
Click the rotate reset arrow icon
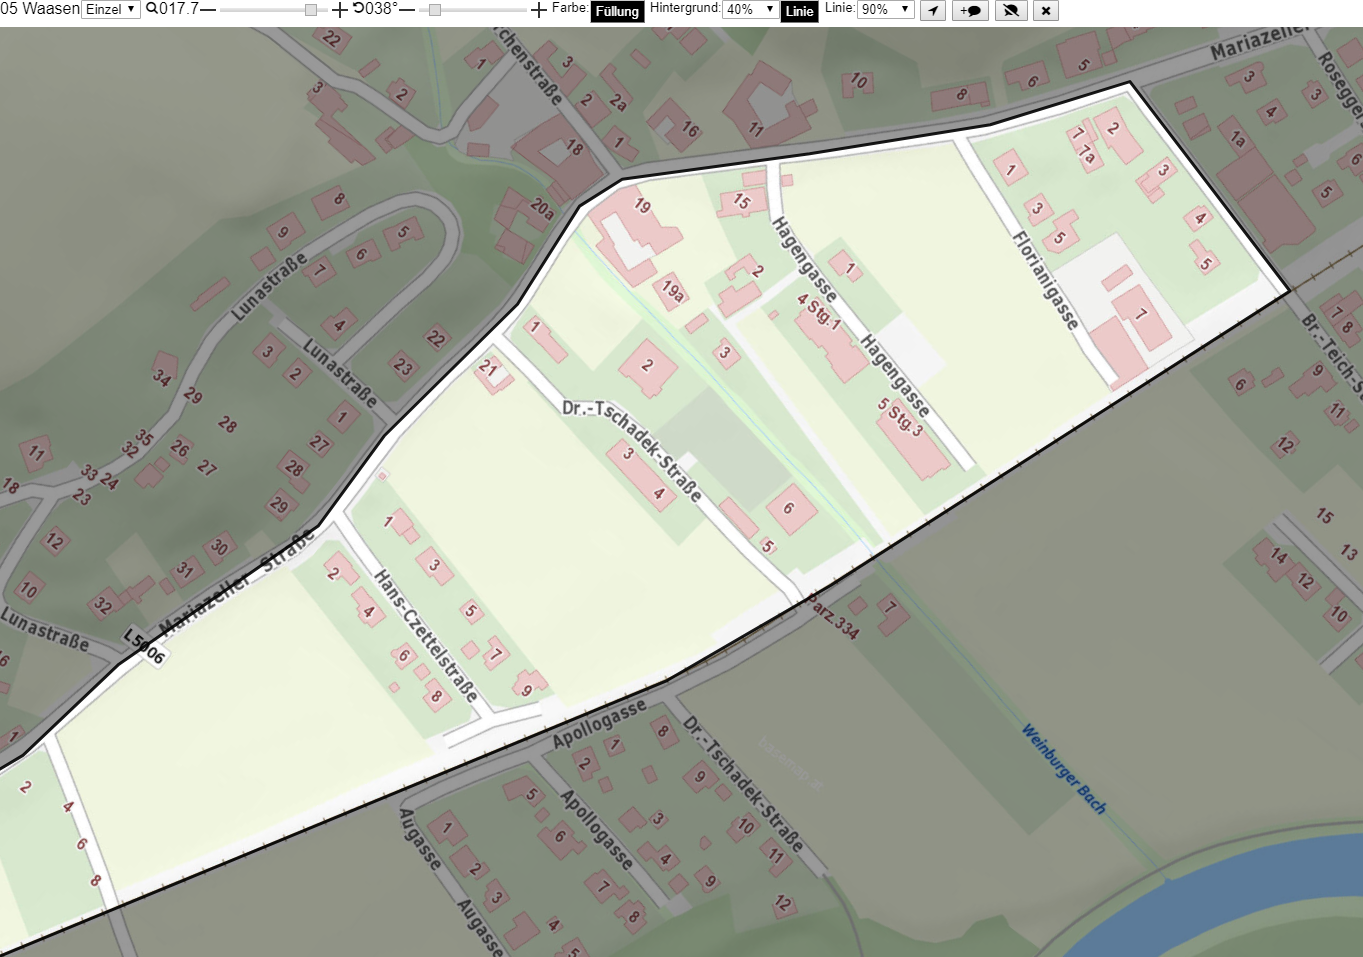(358, 9)
